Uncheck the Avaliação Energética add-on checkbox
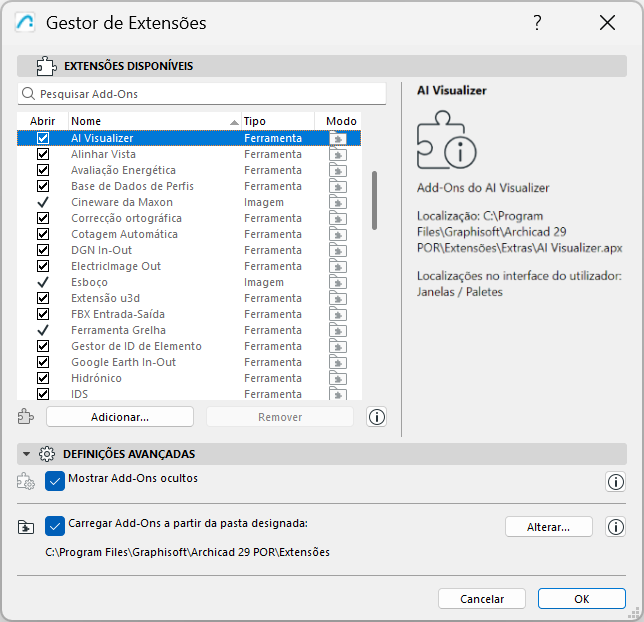This screenshot has width=644, height=622. coord(43,170)
